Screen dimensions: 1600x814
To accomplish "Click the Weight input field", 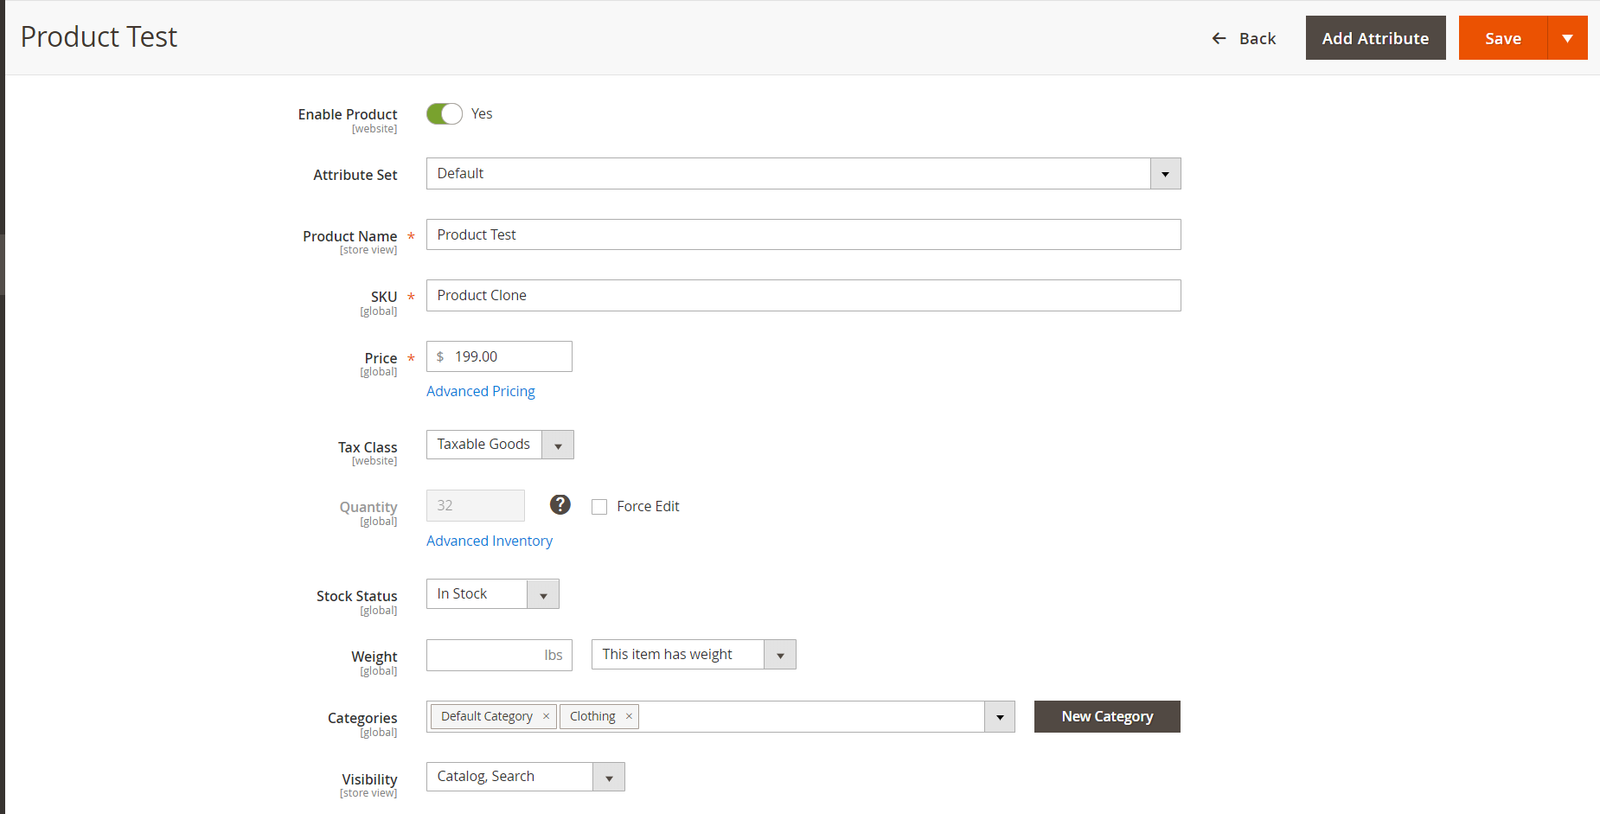I will pyautogui.click(x=499, y=655).
